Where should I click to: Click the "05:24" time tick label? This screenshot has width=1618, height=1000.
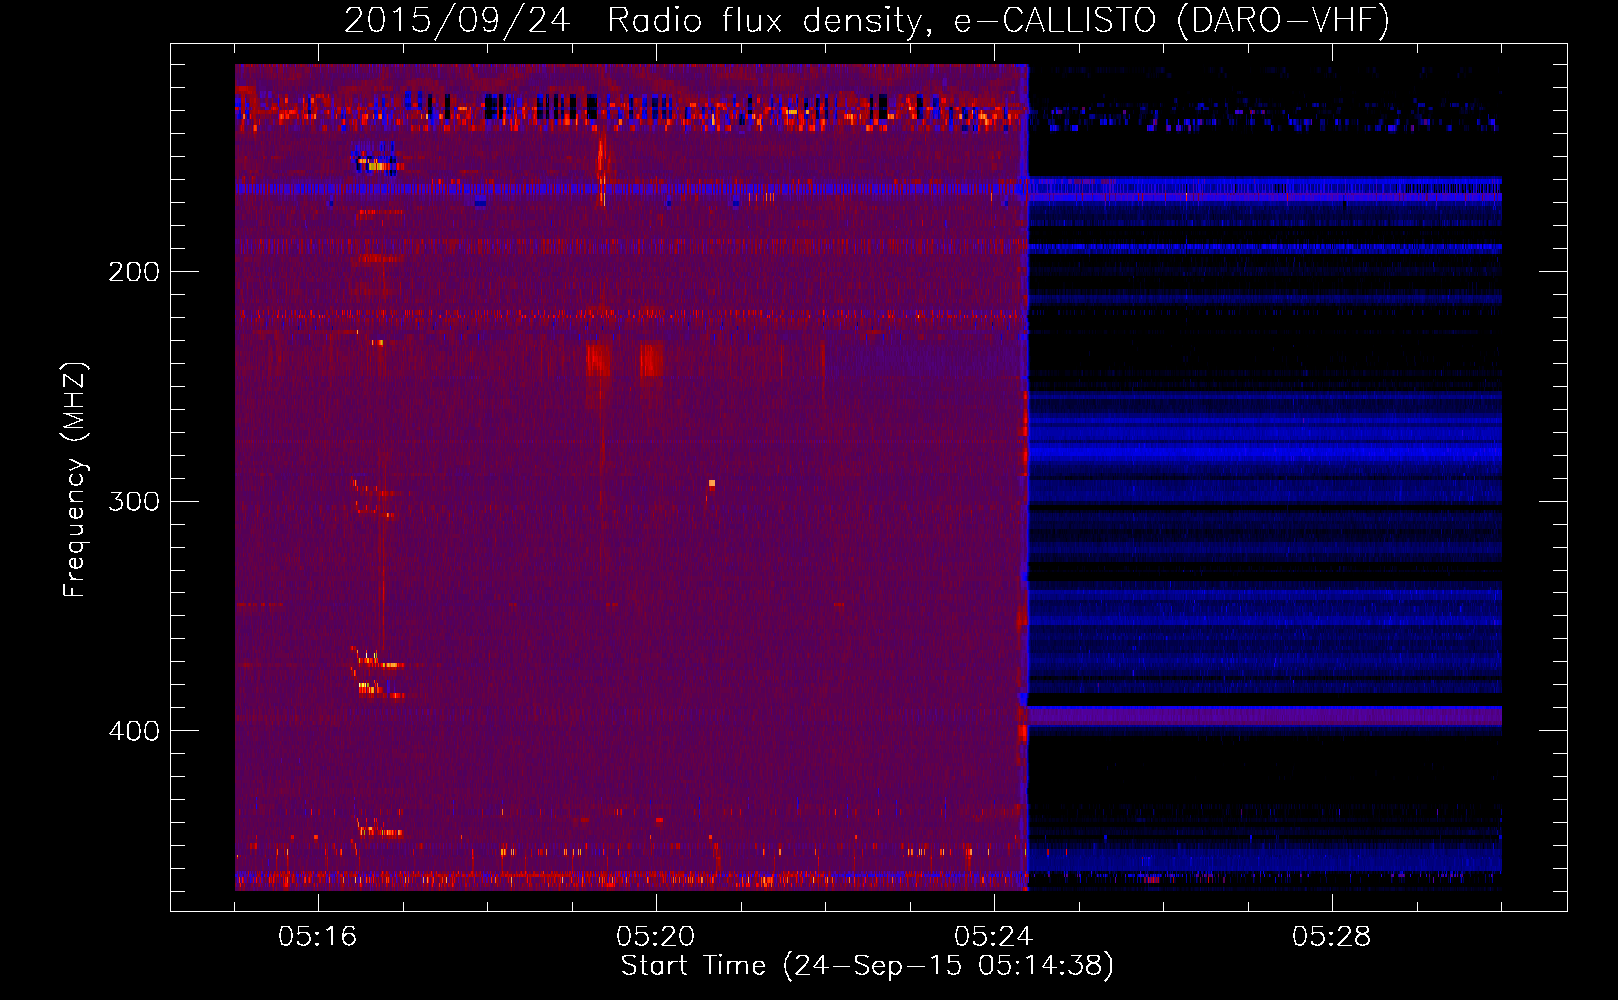pos(993,937)
